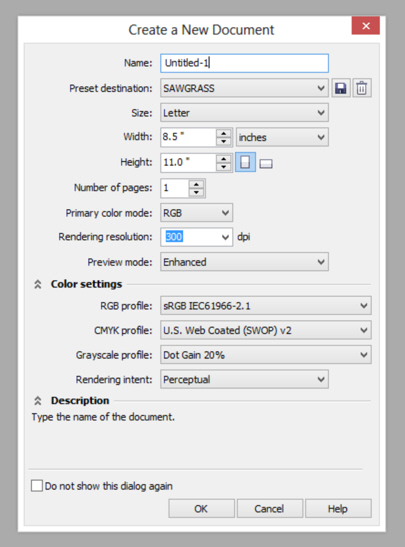The height and width of the screenshot is (547, 405).
Task: Open the Size Letter dropdown
Action: tap(244, 113)
